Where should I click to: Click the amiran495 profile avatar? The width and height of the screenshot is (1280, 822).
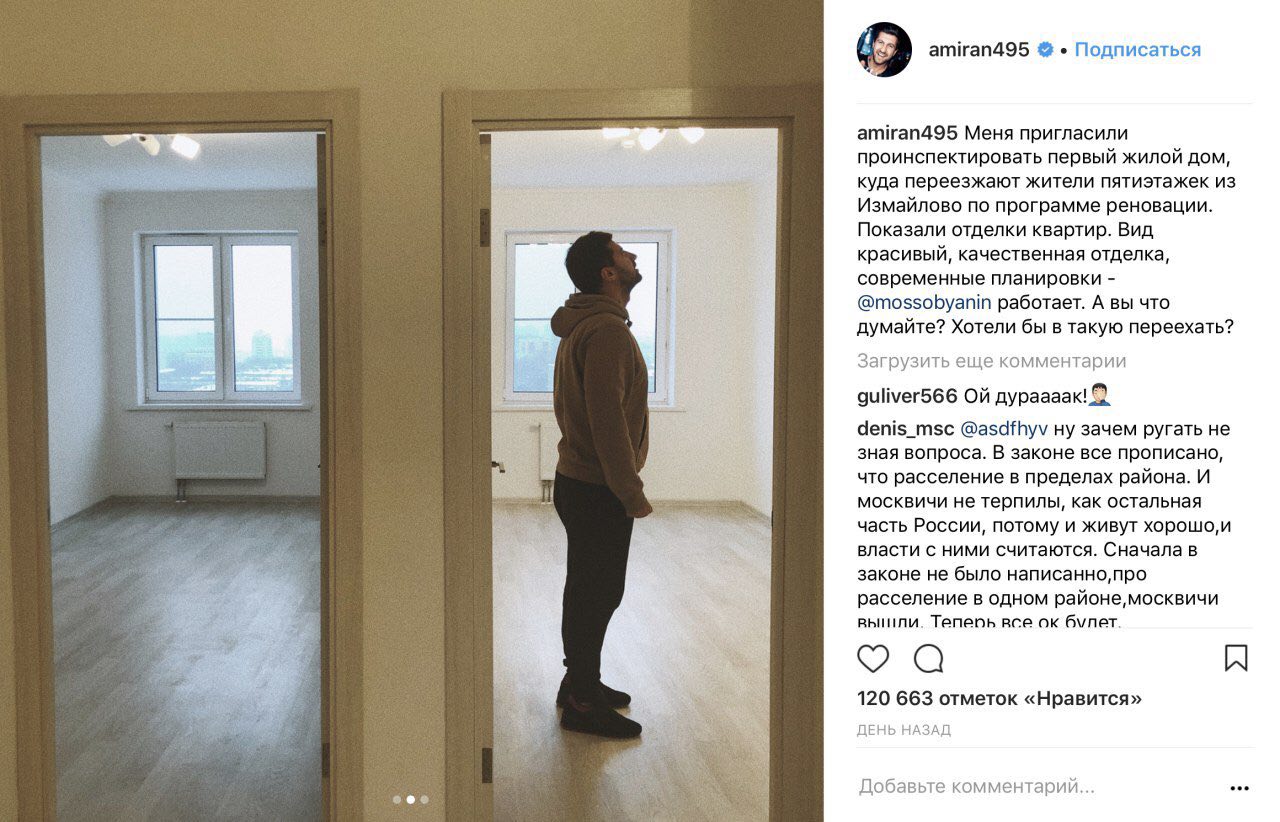click(x=884, y=49)
